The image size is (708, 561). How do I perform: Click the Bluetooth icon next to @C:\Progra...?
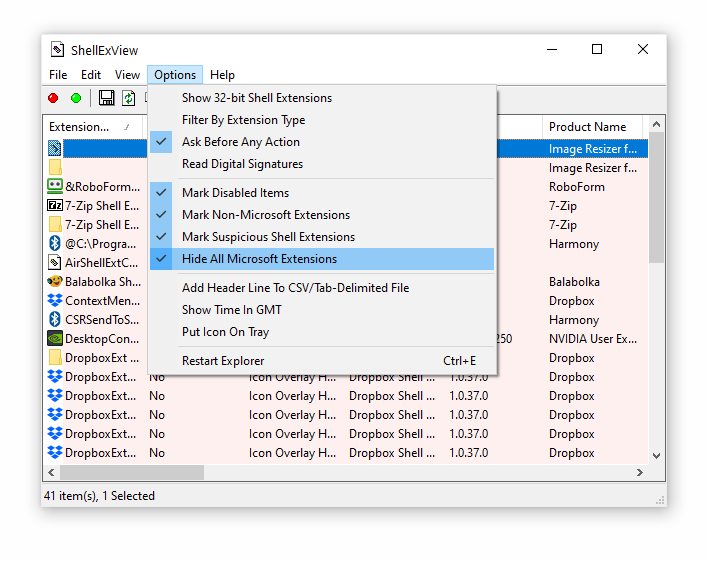[x=55, y=243]
